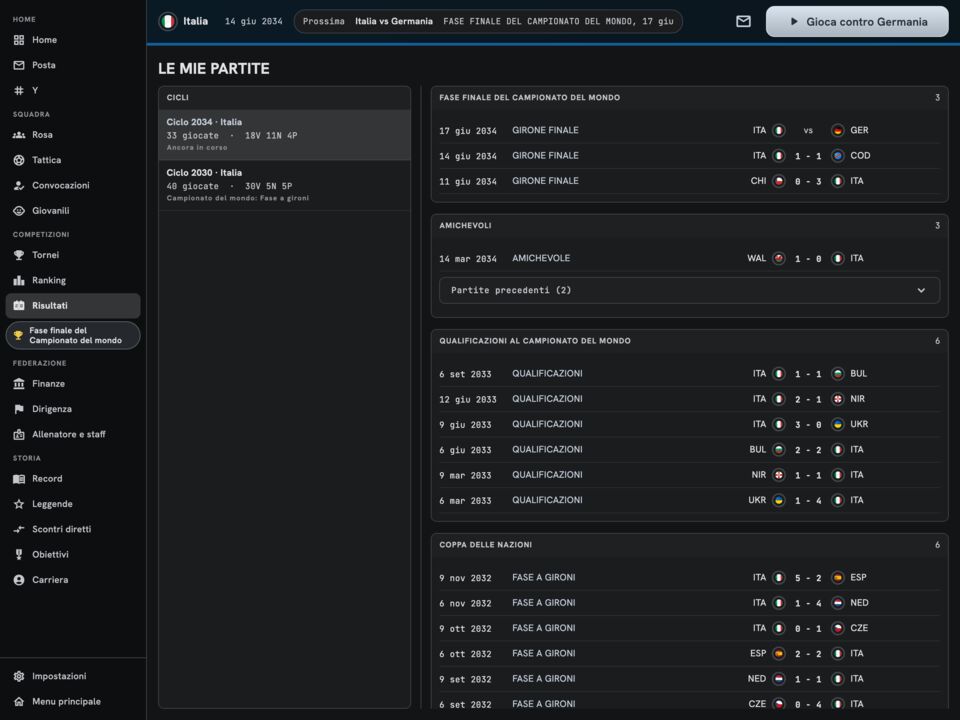Return to Menu principale
The image size is (960, 720).
click(73, 702)
